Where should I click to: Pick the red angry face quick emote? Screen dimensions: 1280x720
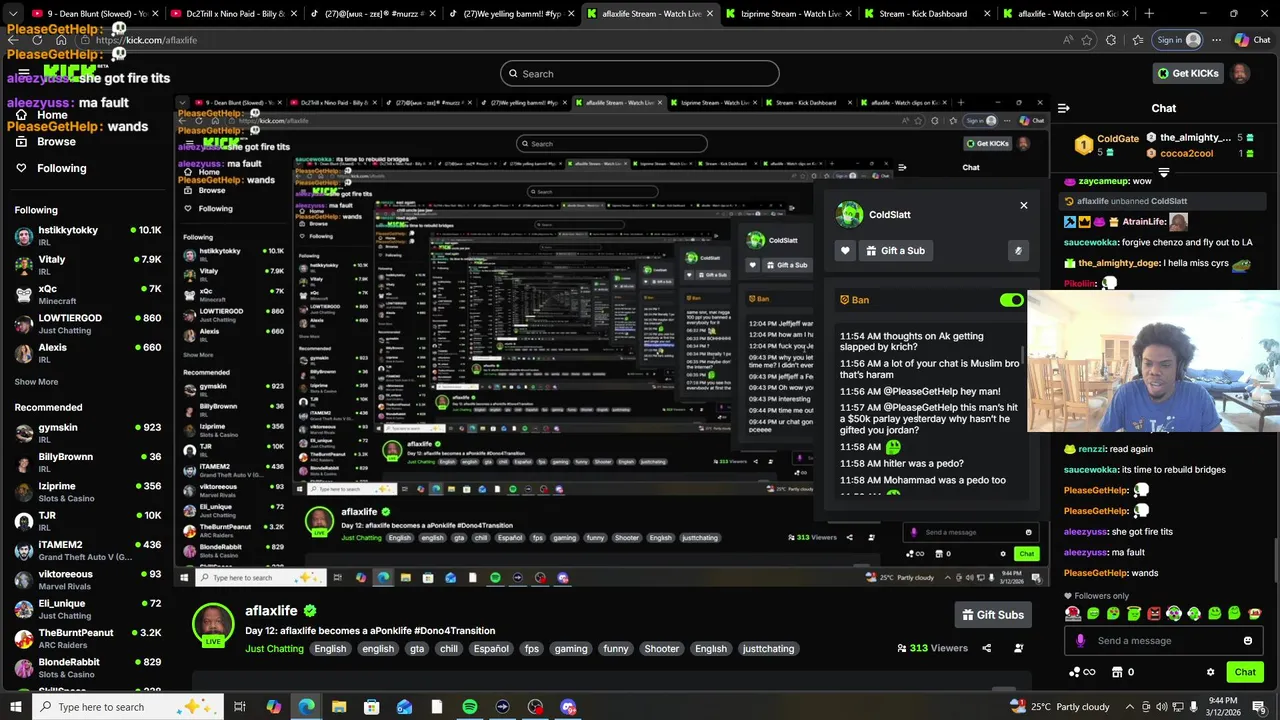(x=1154, y=613)
